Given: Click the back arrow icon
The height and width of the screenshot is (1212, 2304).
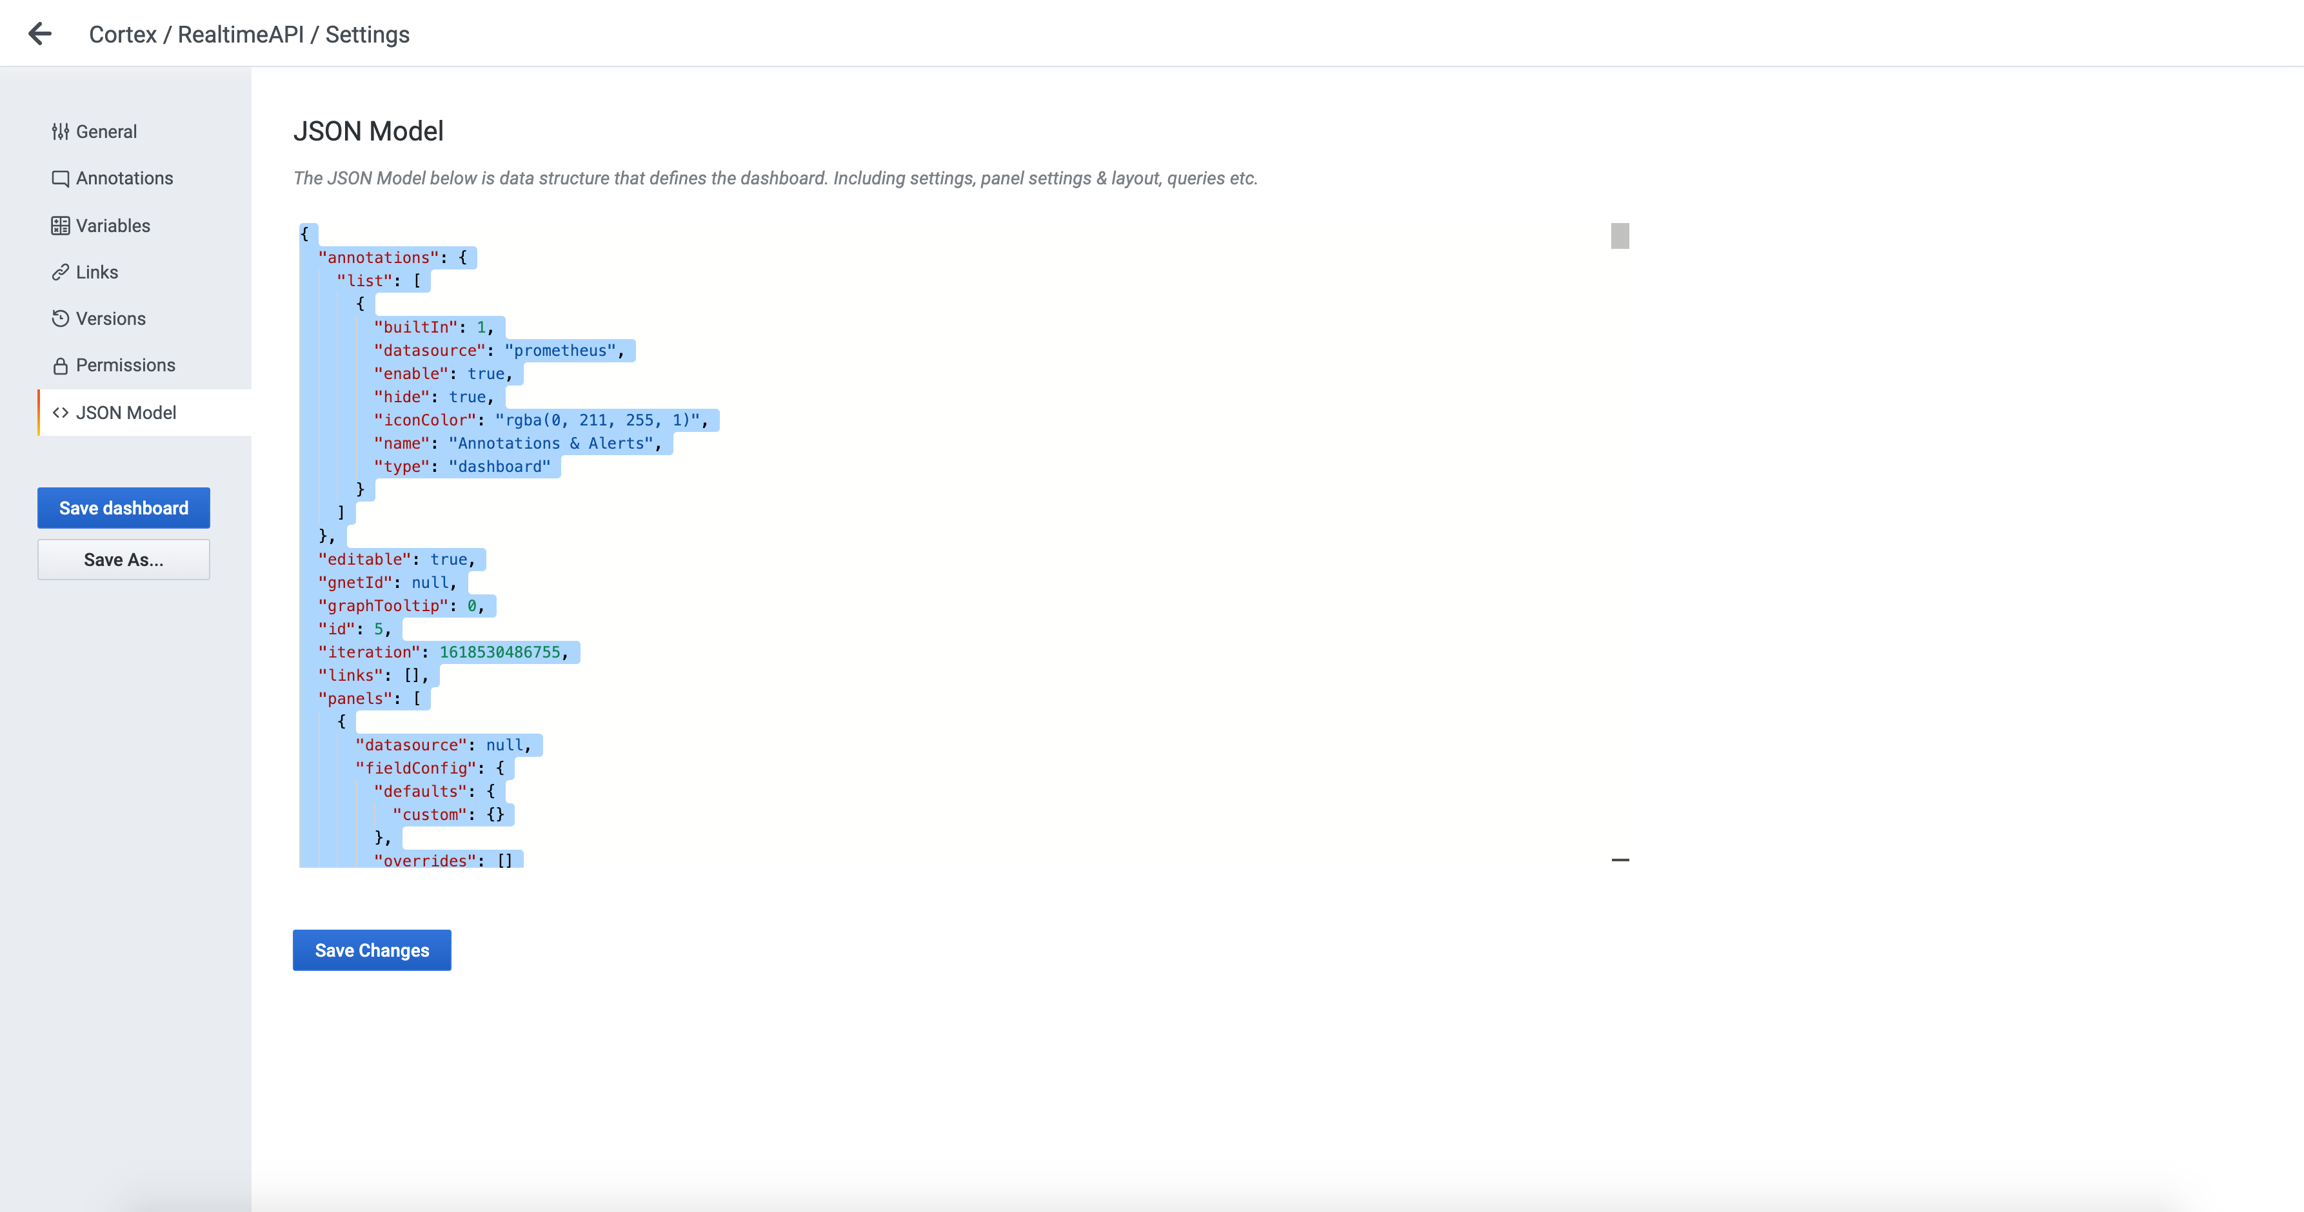Looking at the screenshot, I should coord(40,34).
